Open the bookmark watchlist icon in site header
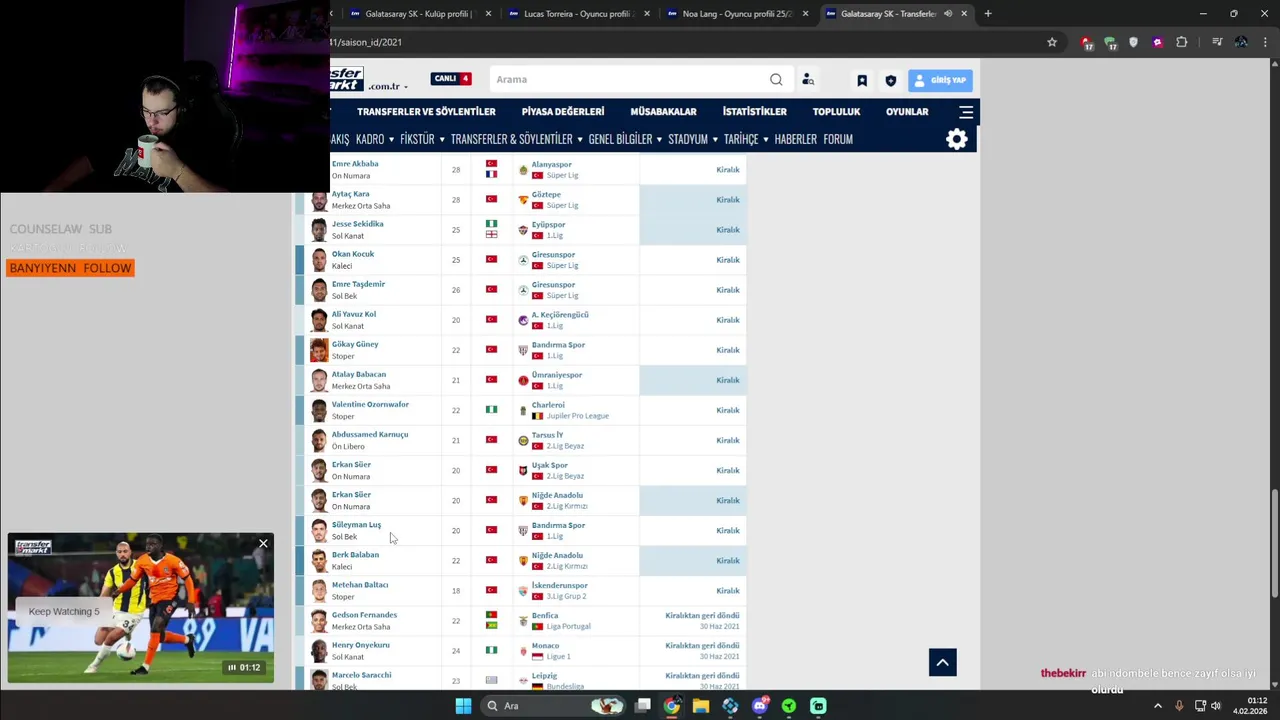 862,80
